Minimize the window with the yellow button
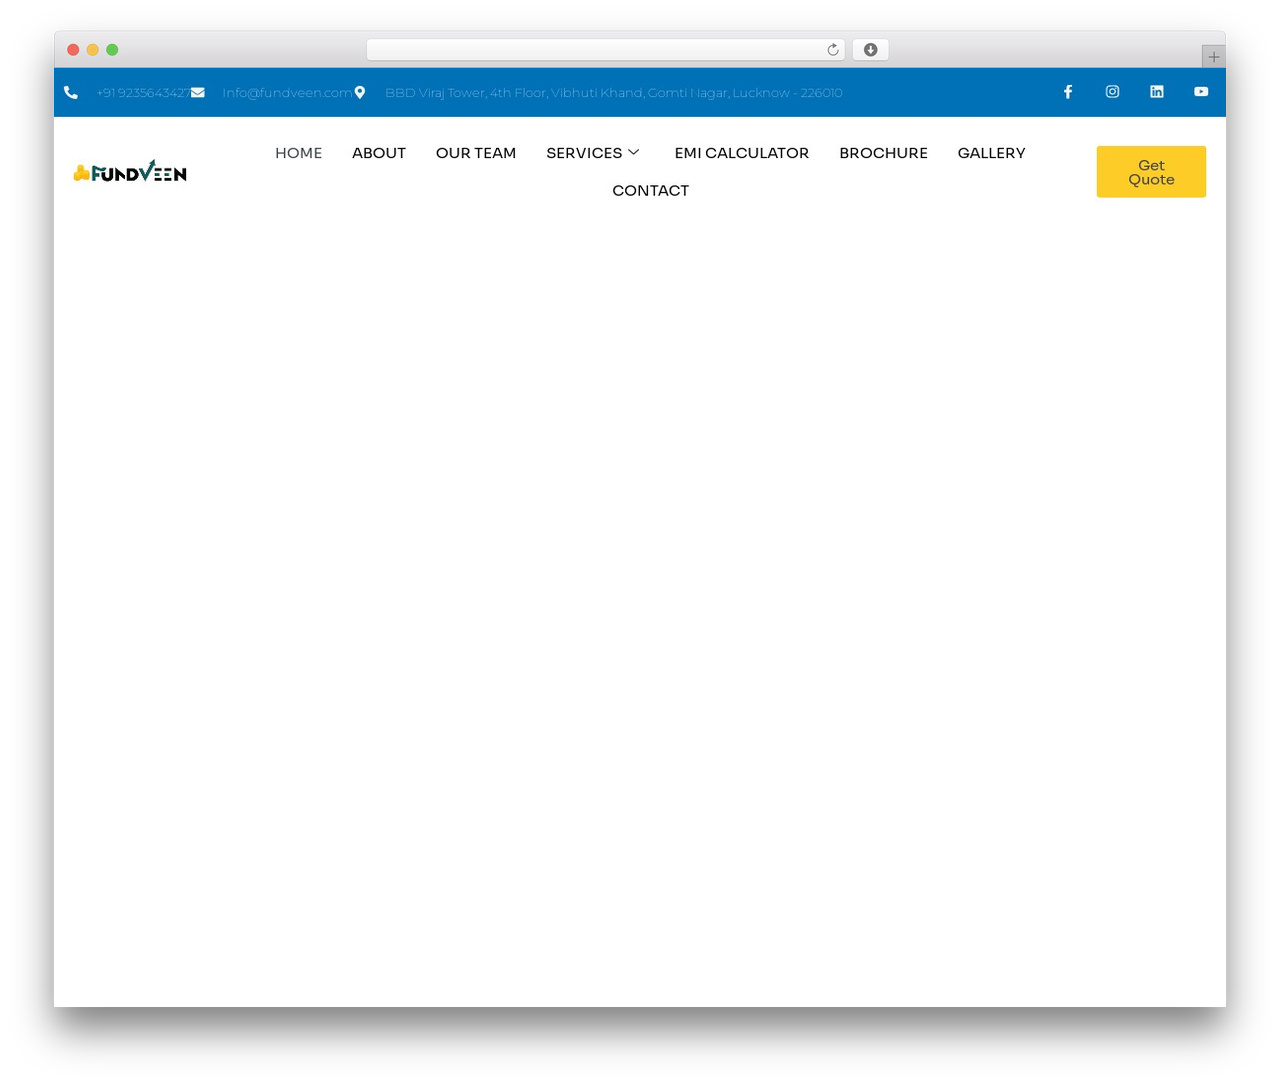This screenshot has width=1280, height=1084. point(93,50)
